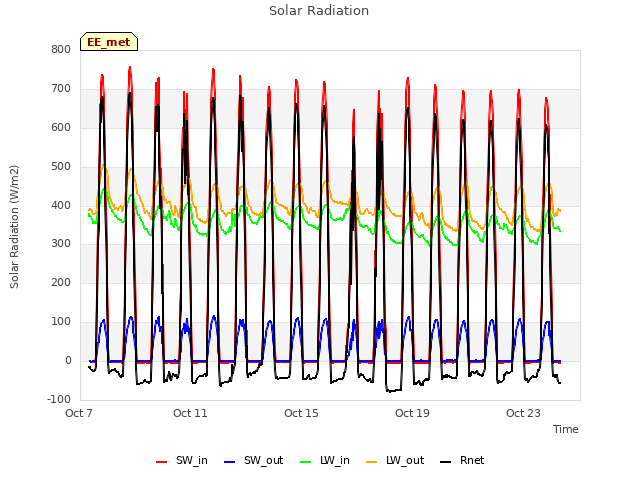Viewport: 640px width, 480px height.
Task: Click the orange LW_out legend swatch
Action: [x=371, y=462]
